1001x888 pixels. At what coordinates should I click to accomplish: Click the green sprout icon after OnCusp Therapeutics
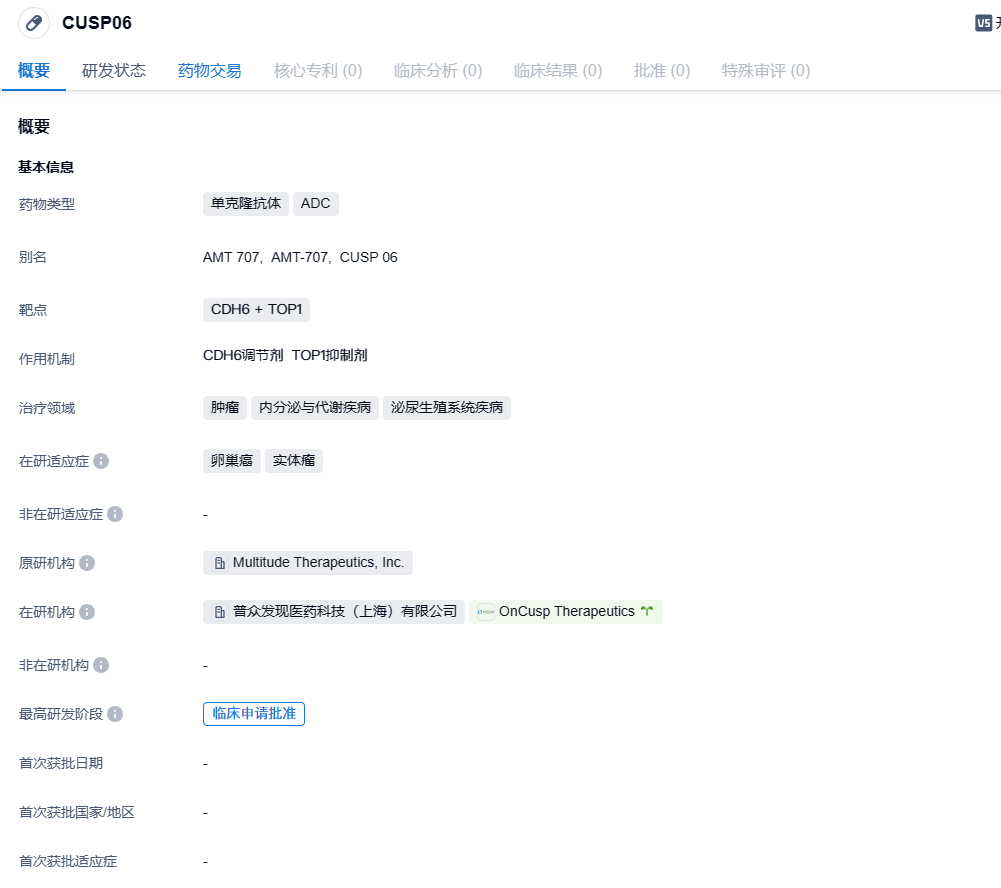coord(647,611)
